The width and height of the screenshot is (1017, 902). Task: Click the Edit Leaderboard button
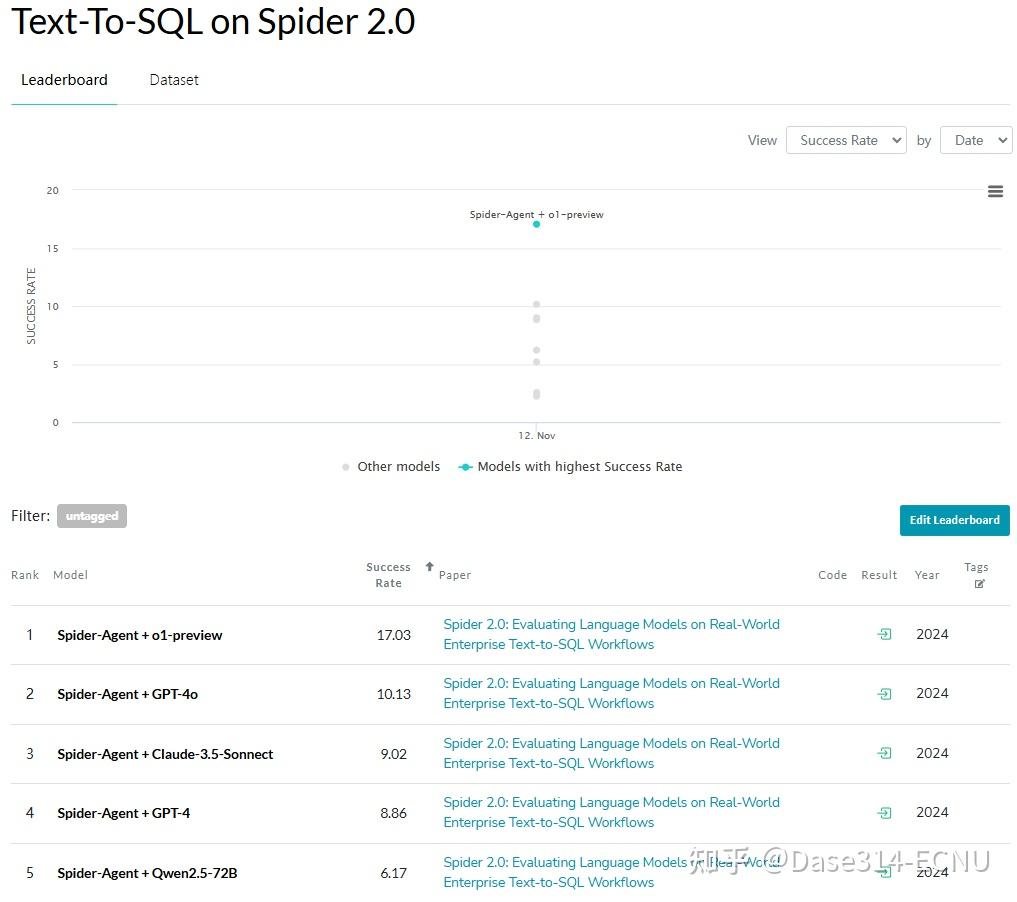(954, 520)
